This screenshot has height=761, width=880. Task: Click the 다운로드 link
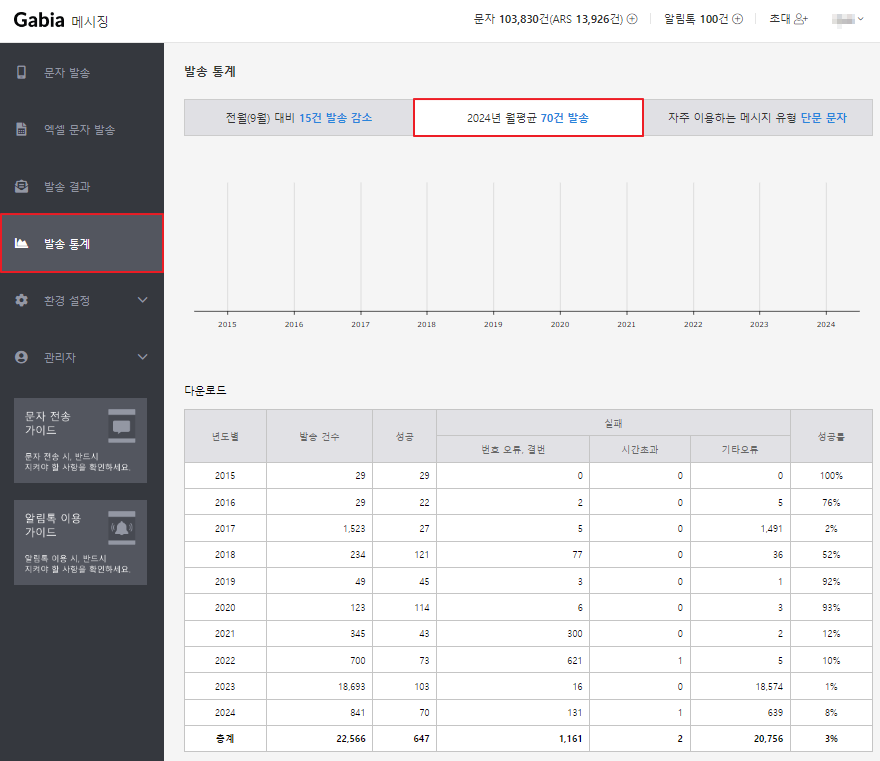click(x=205, y=390)
